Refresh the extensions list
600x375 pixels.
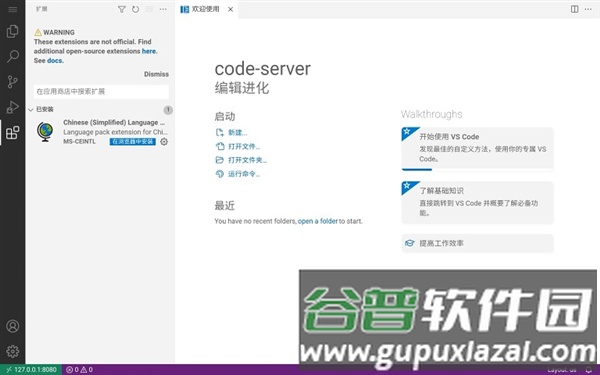[x=135, y=9]
